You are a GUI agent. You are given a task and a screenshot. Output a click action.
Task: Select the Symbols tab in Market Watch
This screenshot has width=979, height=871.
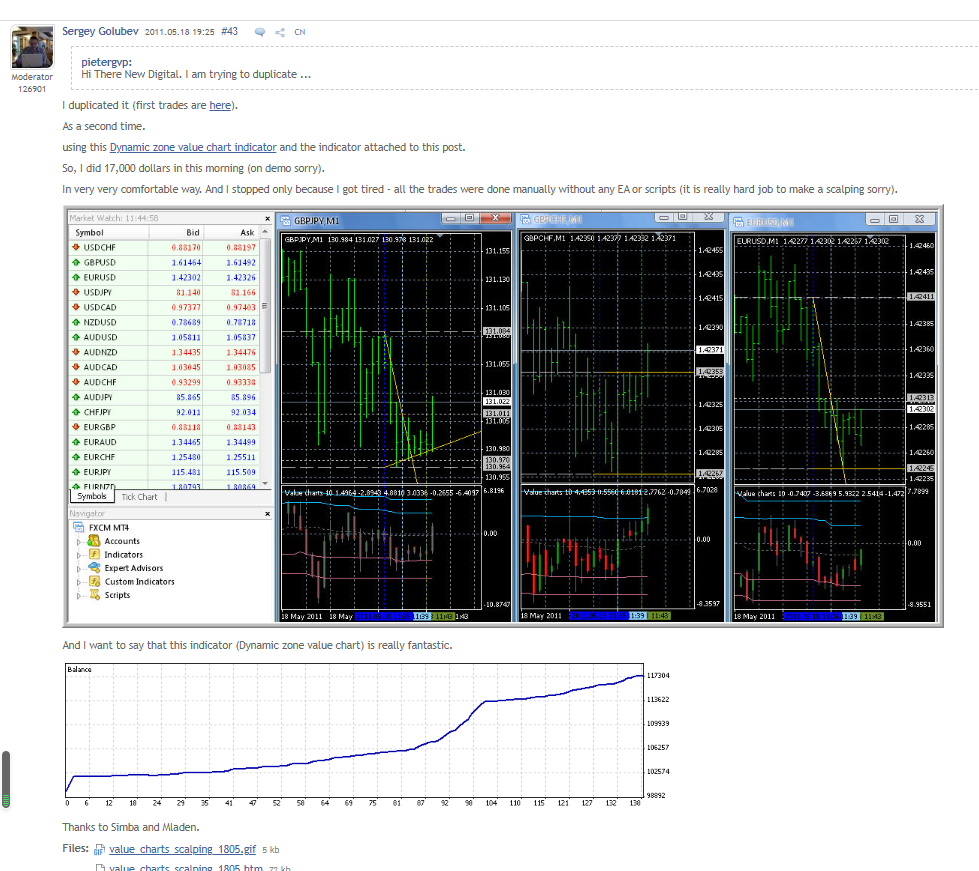tap(91, 496)
